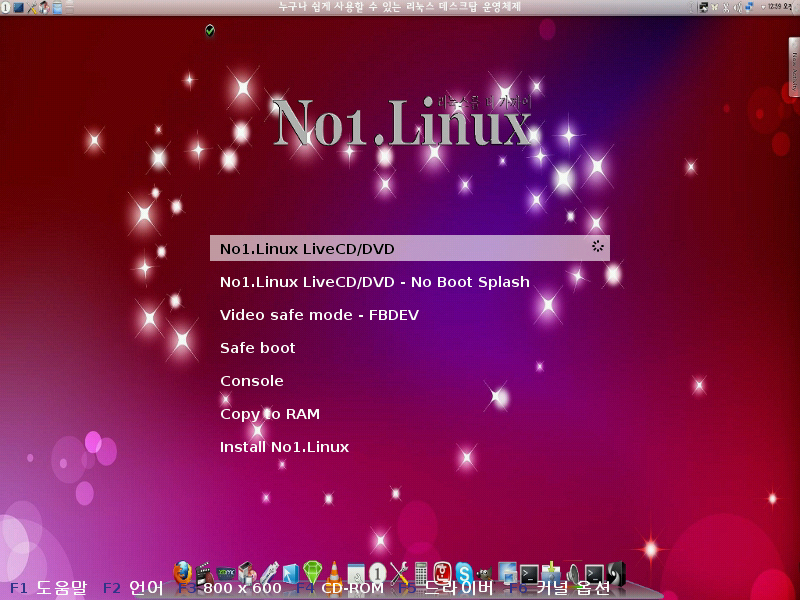Open wrench and screwdriver settings in dock
This screenshot has height=600, width=800.
click(399, 572)
